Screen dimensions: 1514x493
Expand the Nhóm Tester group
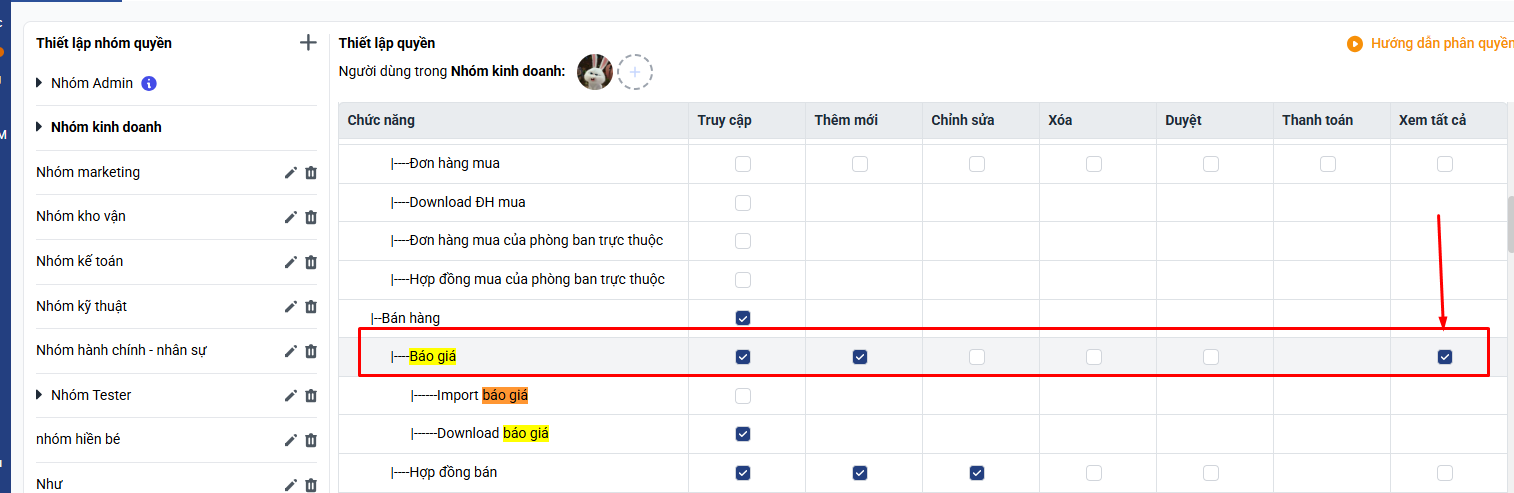pyautogui.click(x=40, y=395)
